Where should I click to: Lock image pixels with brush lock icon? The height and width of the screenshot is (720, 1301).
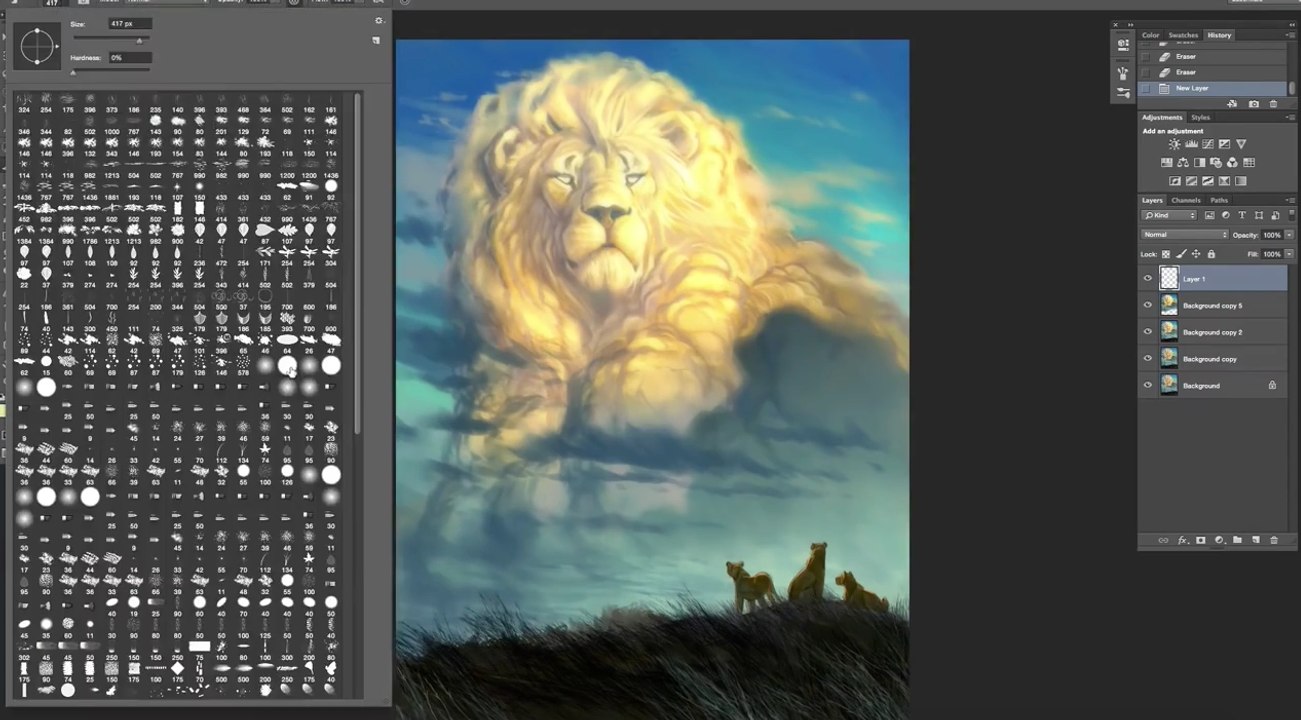coord(1181,254)
